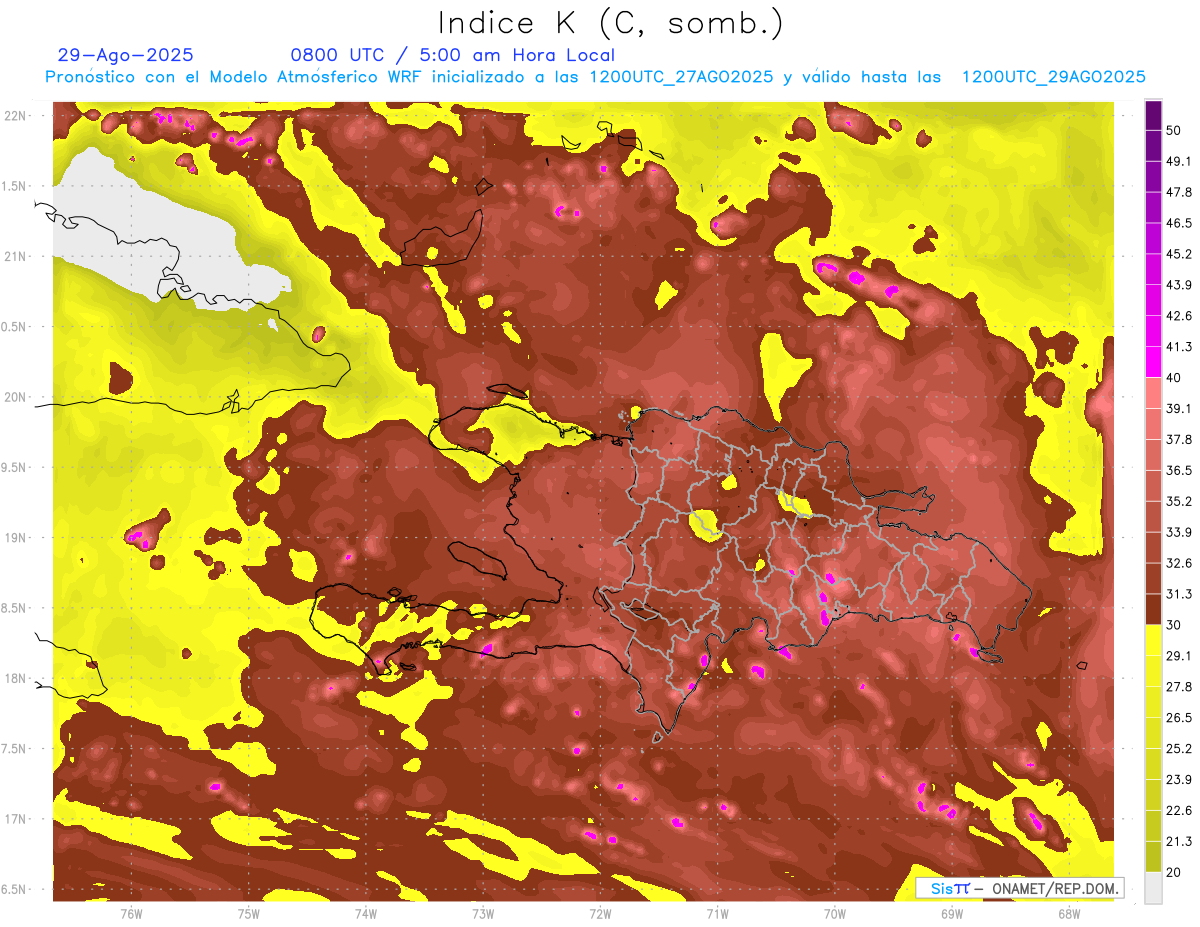This screenshot has width=1200, height=927.
Task: Click the "0800 UTC / 5:00 am Hora Local" text
Action: (x=452, y=56)
